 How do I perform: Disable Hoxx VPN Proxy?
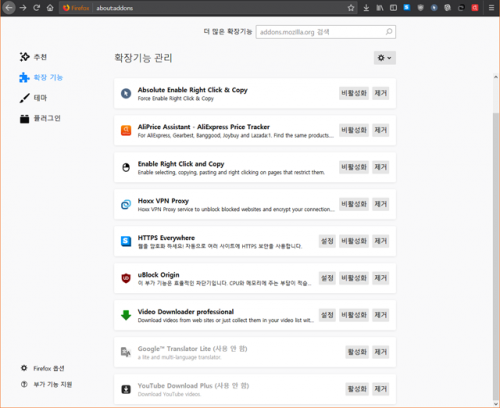pyautogui.click(x=354, y=204)
